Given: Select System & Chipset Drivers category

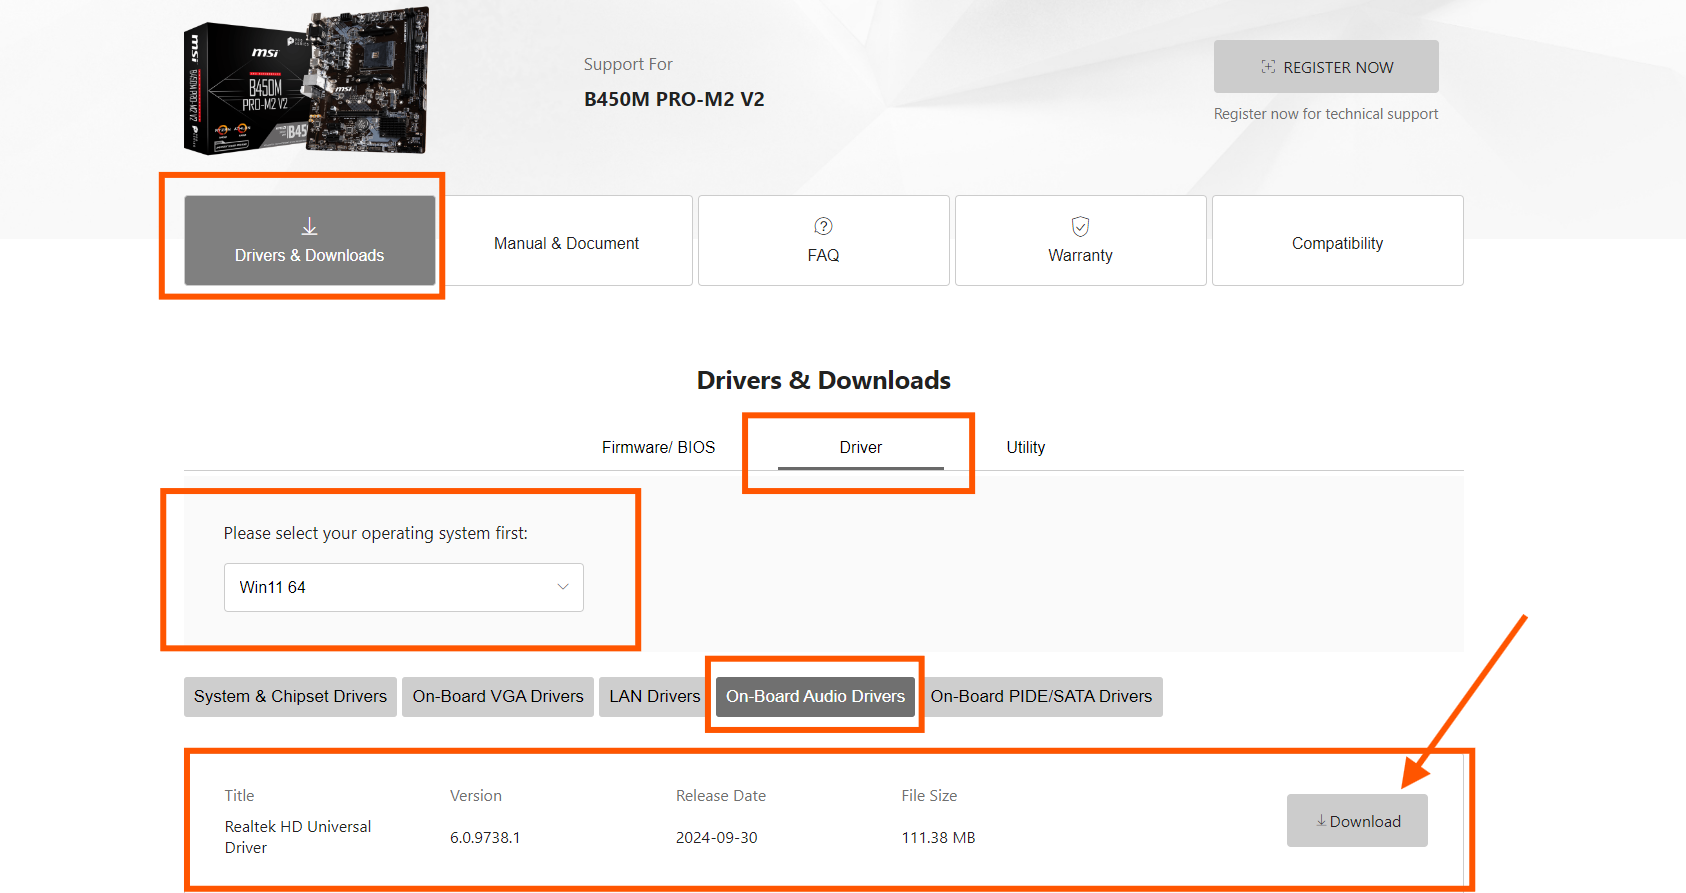Looking at the screenshot, I should point(290,697).
